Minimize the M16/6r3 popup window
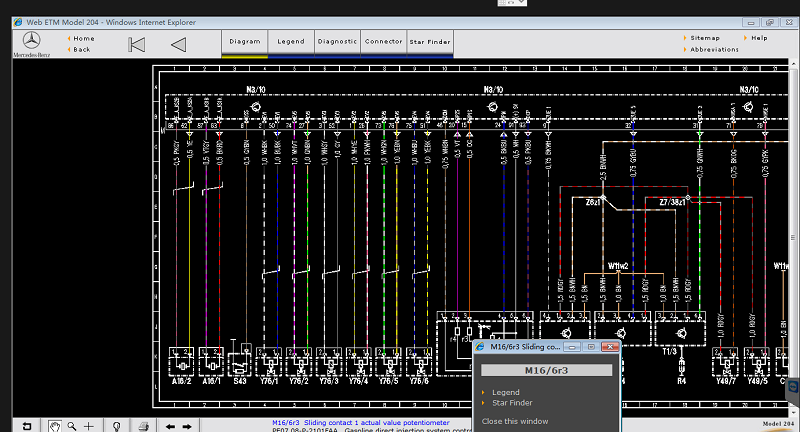Viewport: 800px width, 432px height. (572, 347)
